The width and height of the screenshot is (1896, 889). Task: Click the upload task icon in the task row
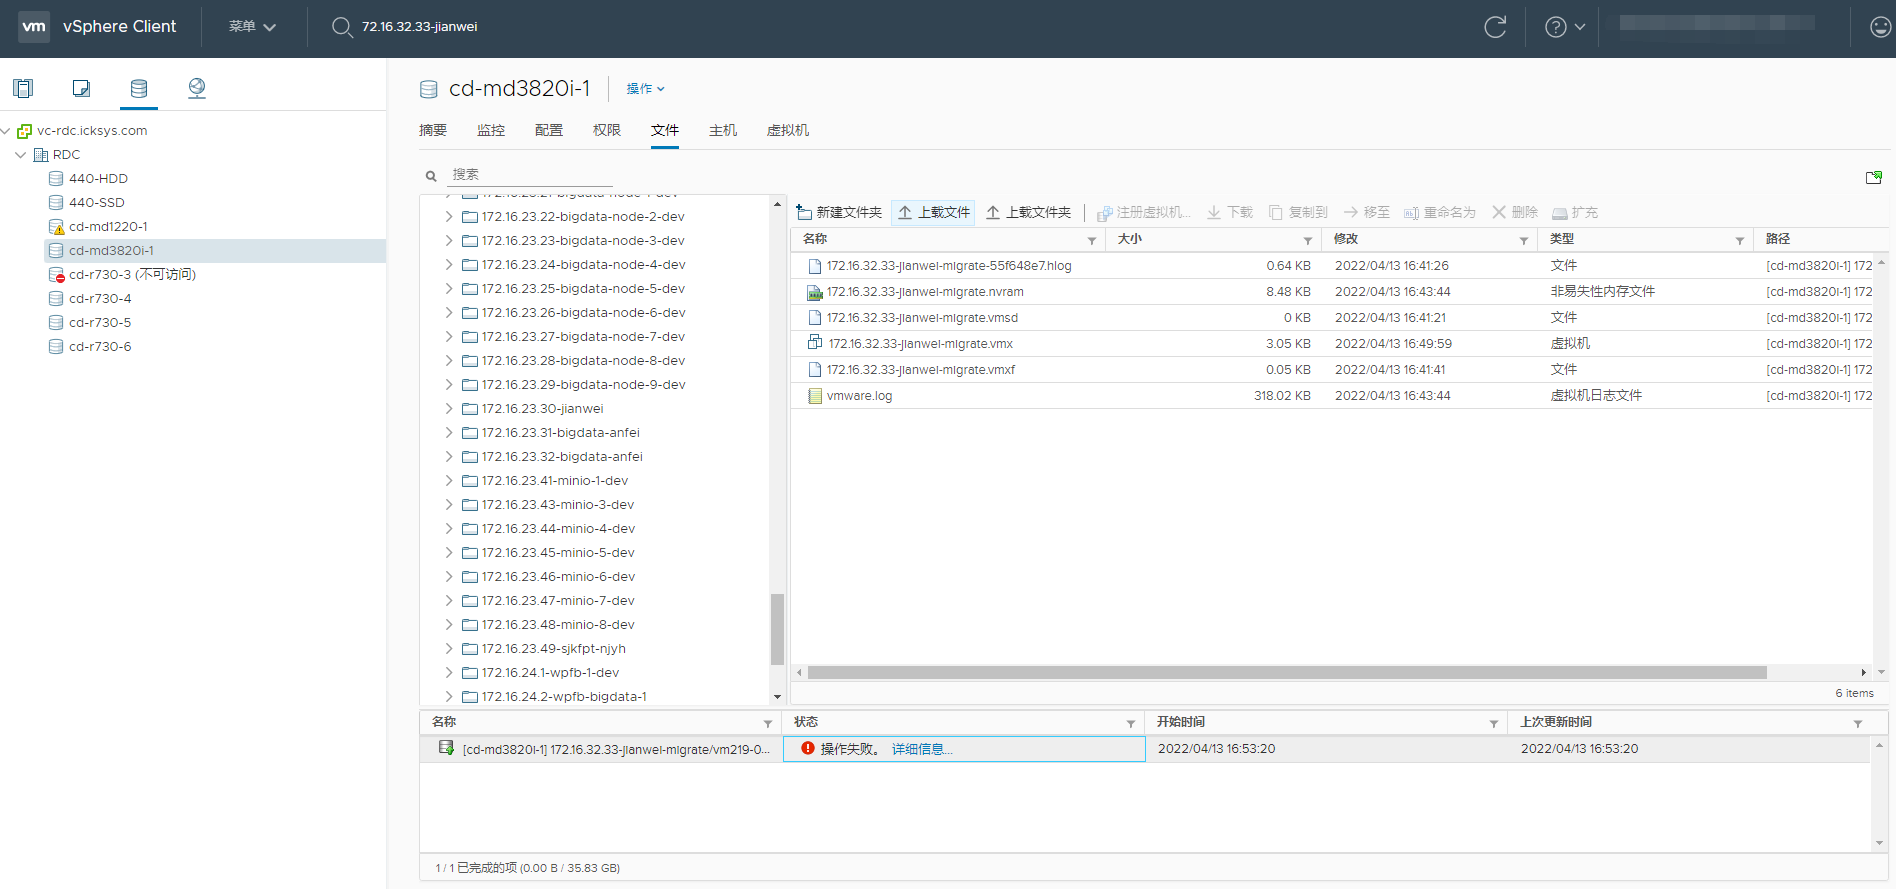click(446, 748)
